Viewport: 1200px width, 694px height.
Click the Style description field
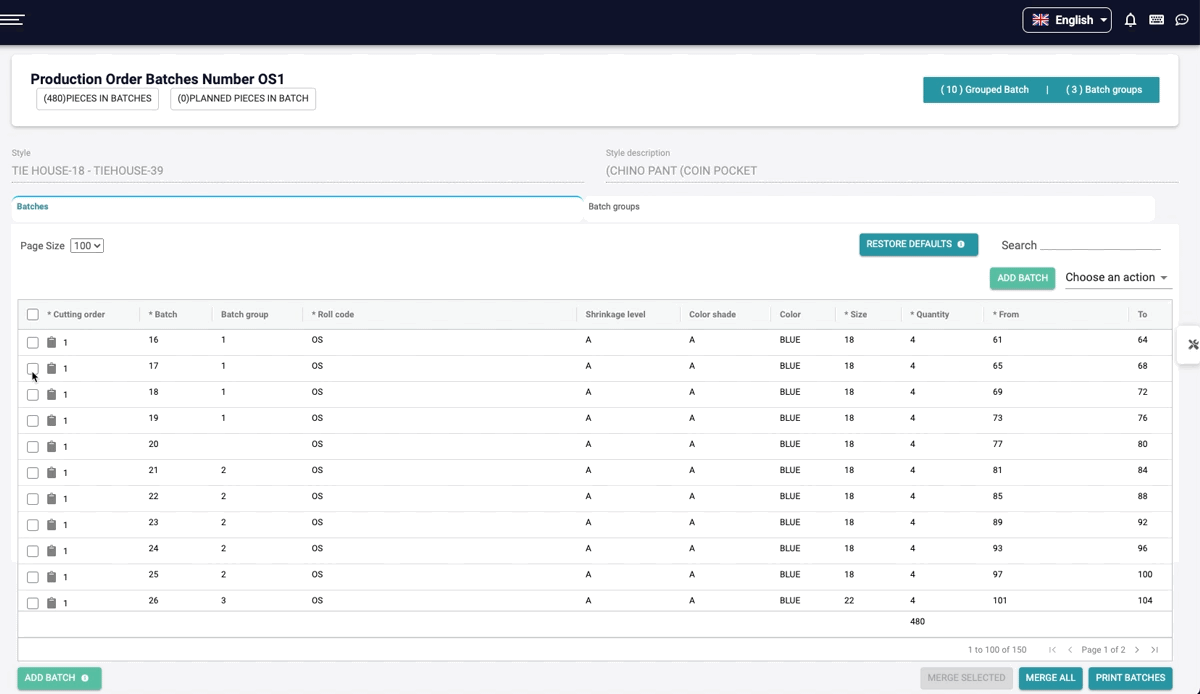click(x=891, y=171)
